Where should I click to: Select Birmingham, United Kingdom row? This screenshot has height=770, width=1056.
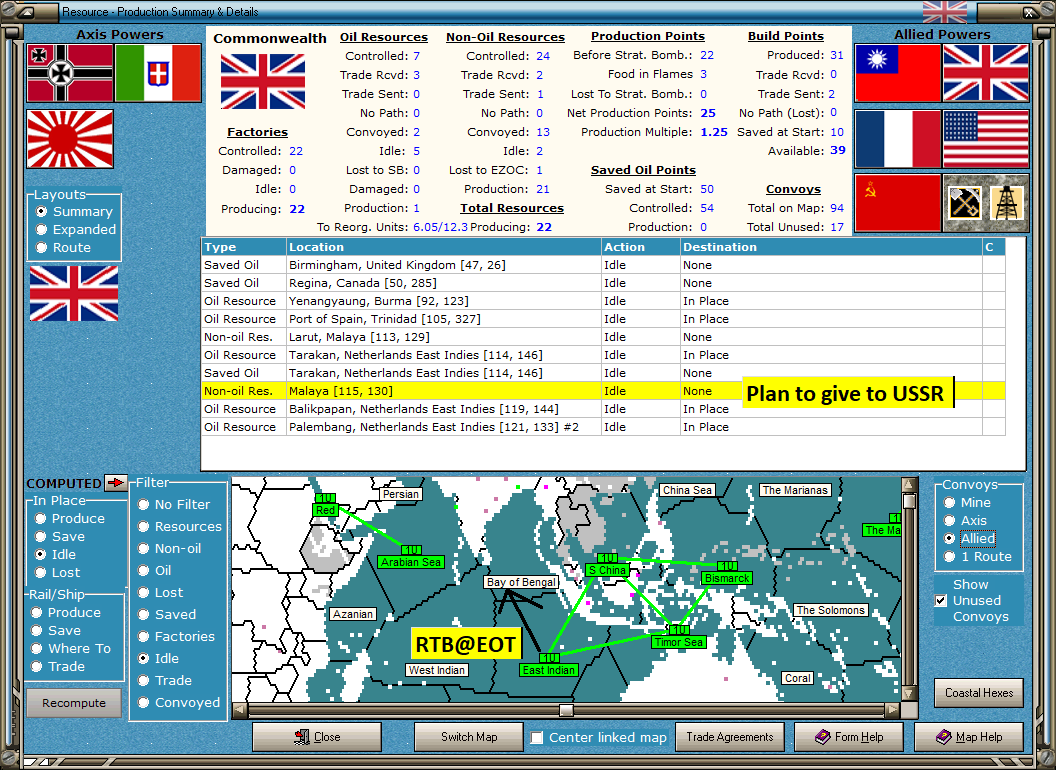603,265
